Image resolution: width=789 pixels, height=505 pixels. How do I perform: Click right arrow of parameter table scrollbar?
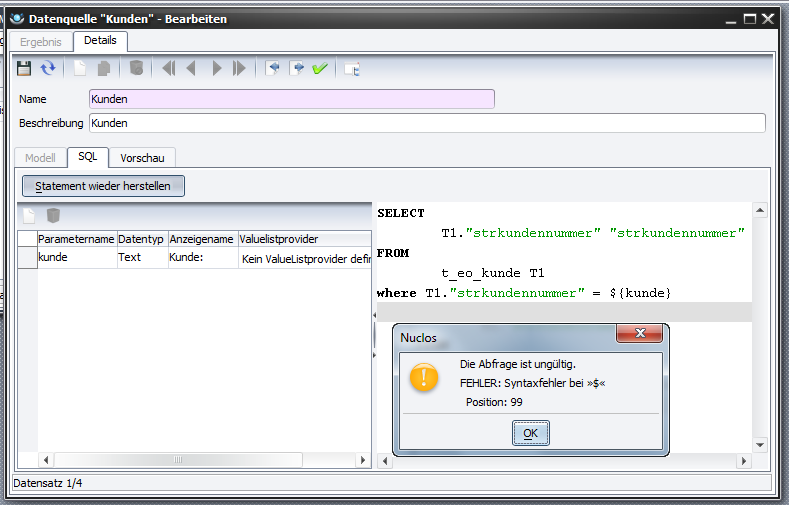click(x=363, y=460)
